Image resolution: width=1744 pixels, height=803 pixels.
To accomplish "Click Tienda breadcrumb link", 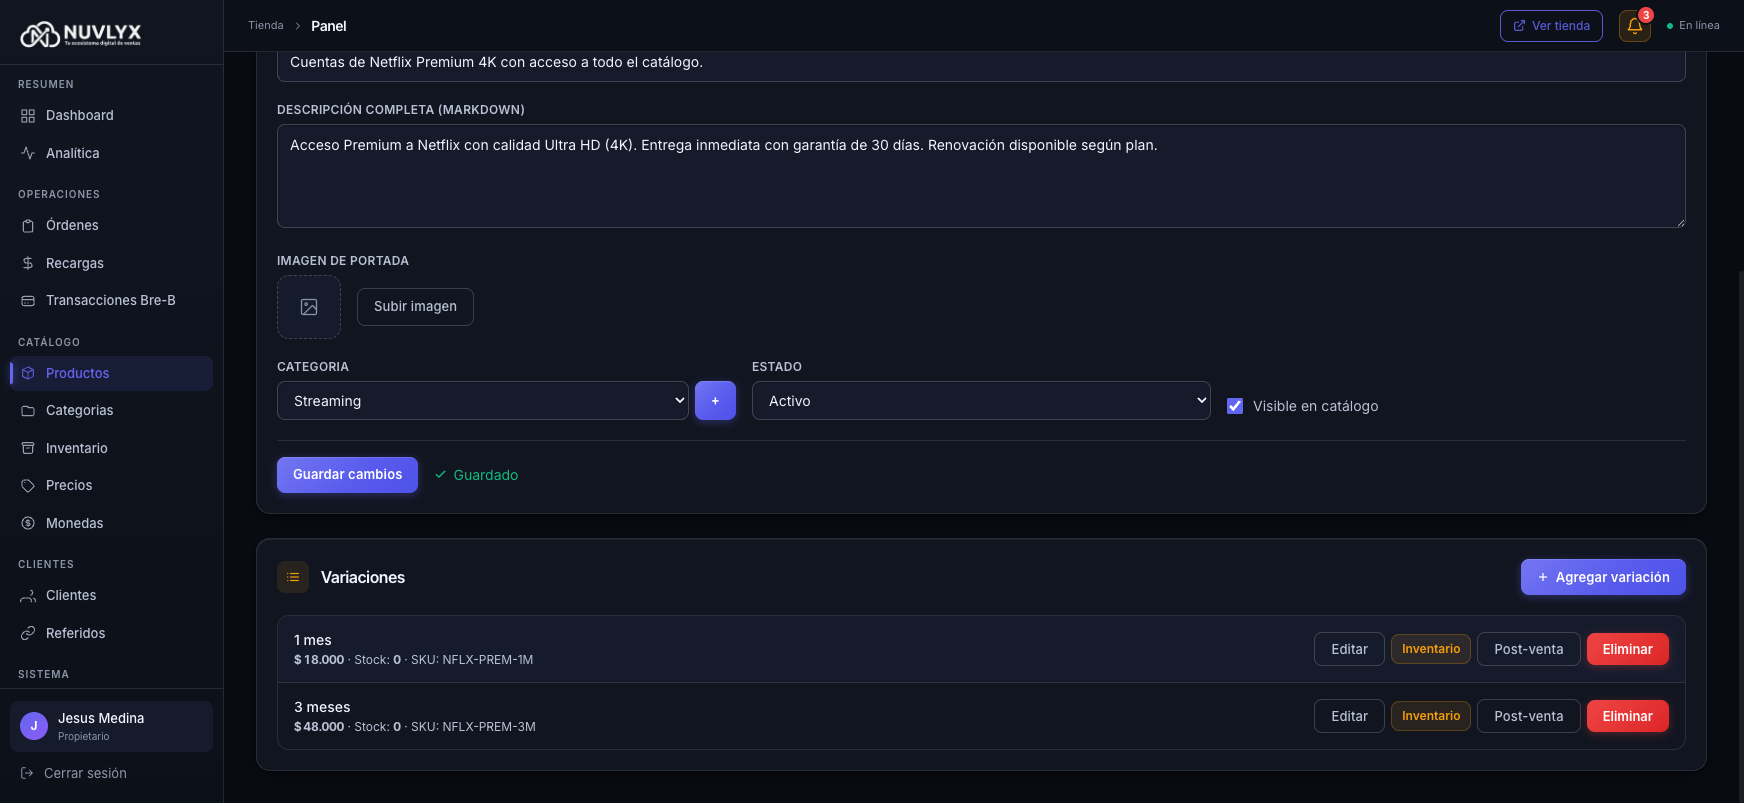I will point(266,26).
